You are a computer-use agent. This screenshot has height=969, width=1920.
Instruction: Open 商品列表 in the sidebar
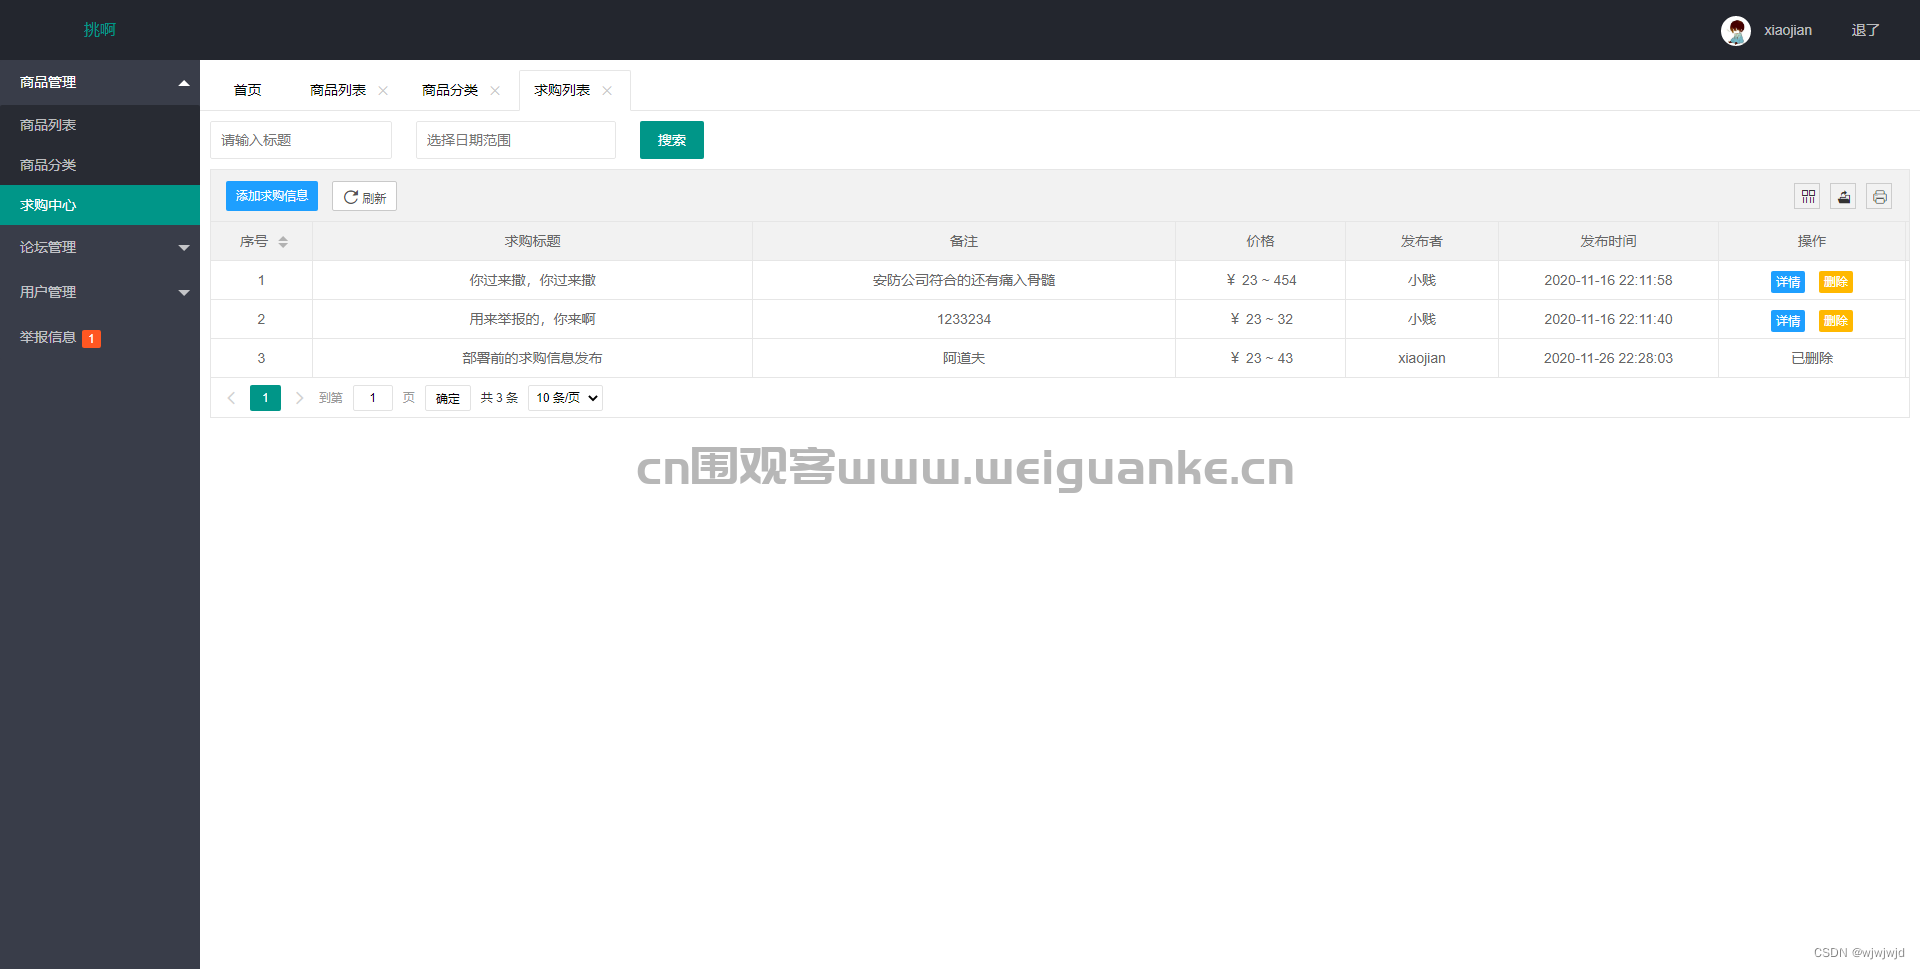click(100, 125)
